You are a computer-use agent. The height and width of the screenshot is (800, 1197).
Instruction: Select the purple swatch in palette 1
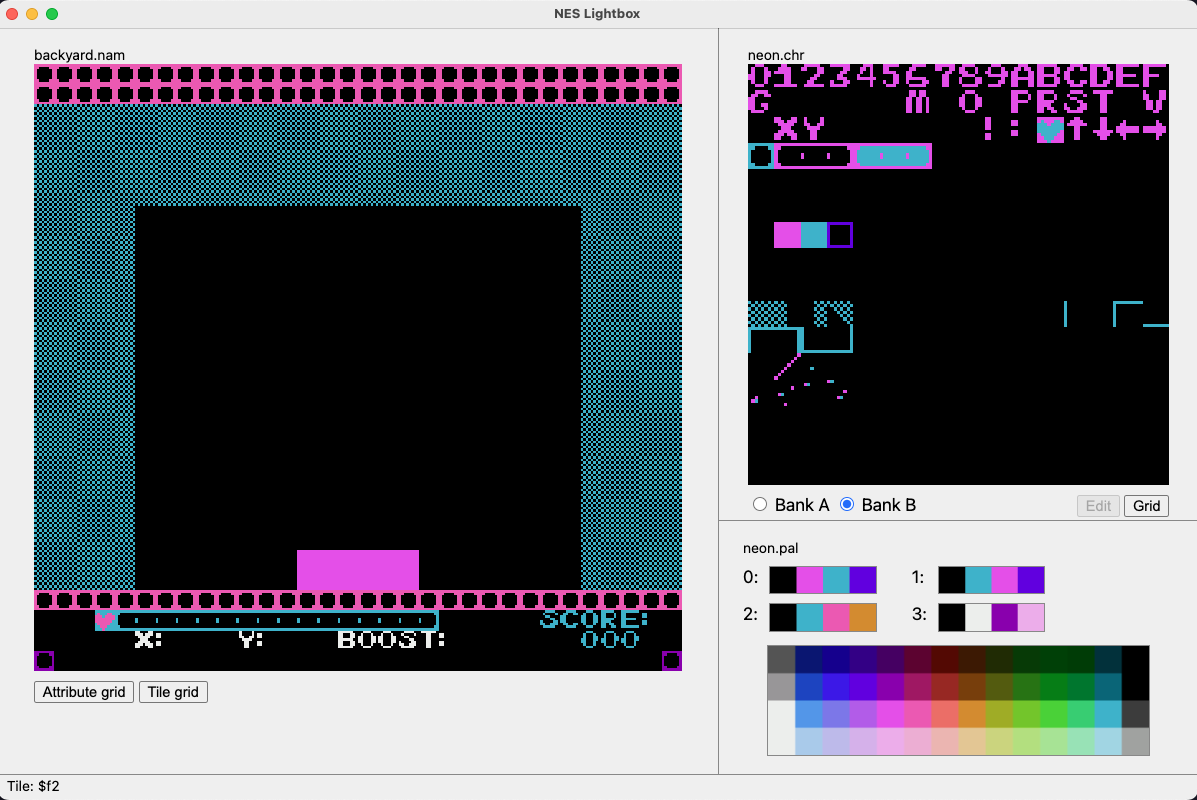click(1031, 580)
